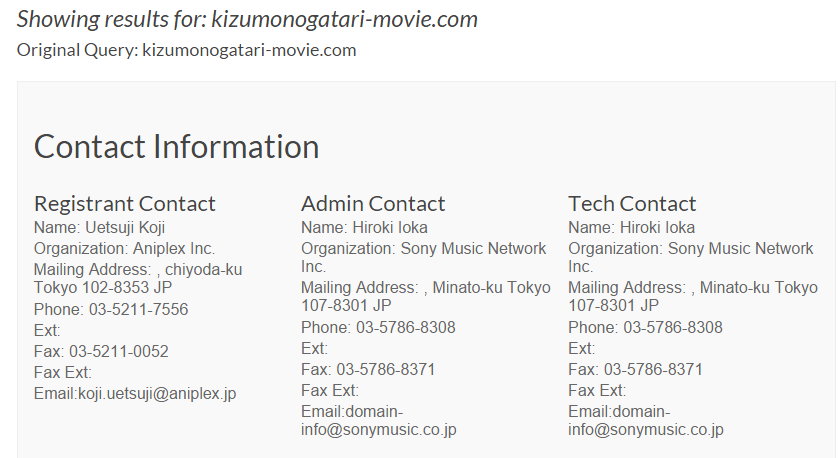Viewport: 840px width, 458px height.
Task: Select the Admin Contact heading
Action: pyautogui.click(x=373, y=204)
